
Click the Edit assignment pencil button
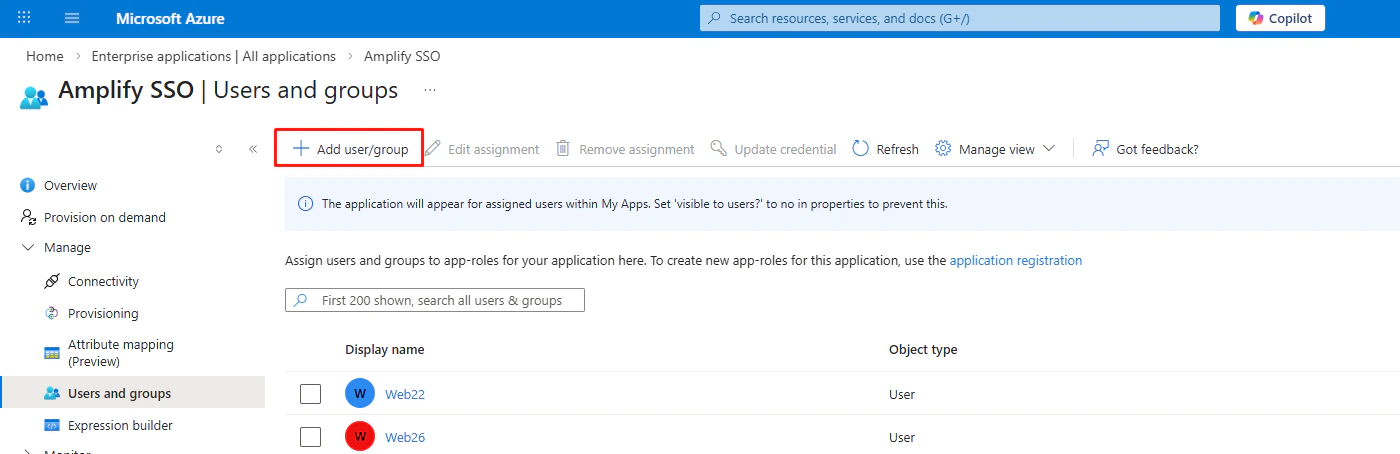(x=482, y=149)
